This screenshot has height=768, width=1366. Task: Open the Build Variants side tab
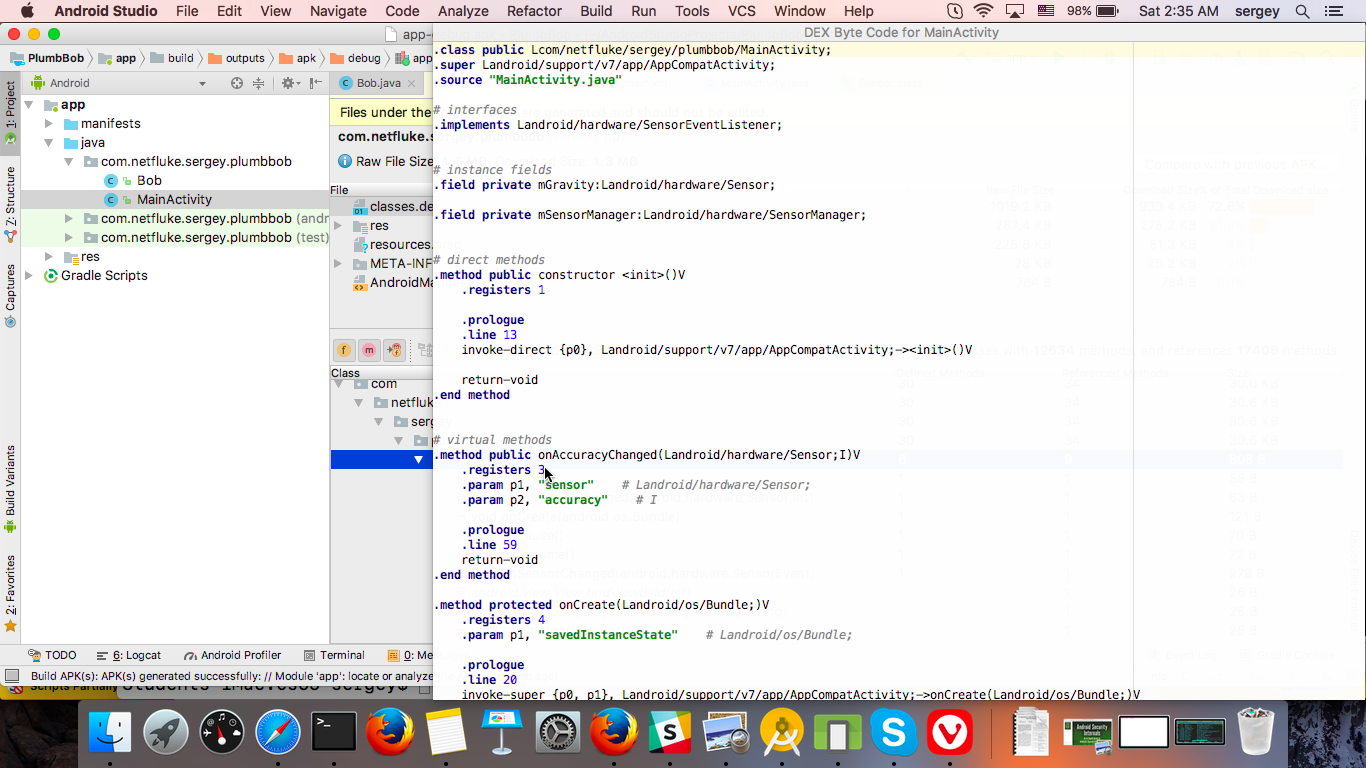coord(10,488)
